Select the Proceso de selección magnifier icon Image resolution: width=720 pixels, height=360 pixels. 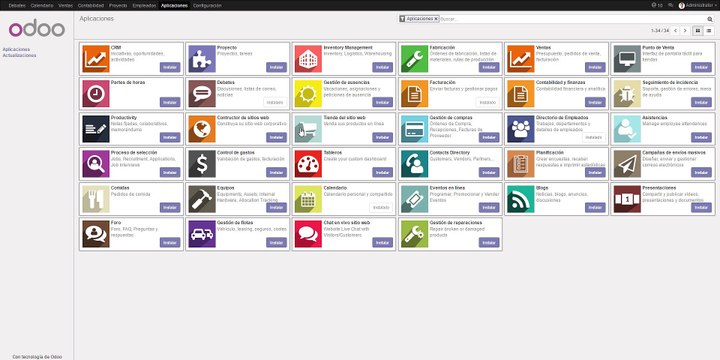tap(96, 164)
